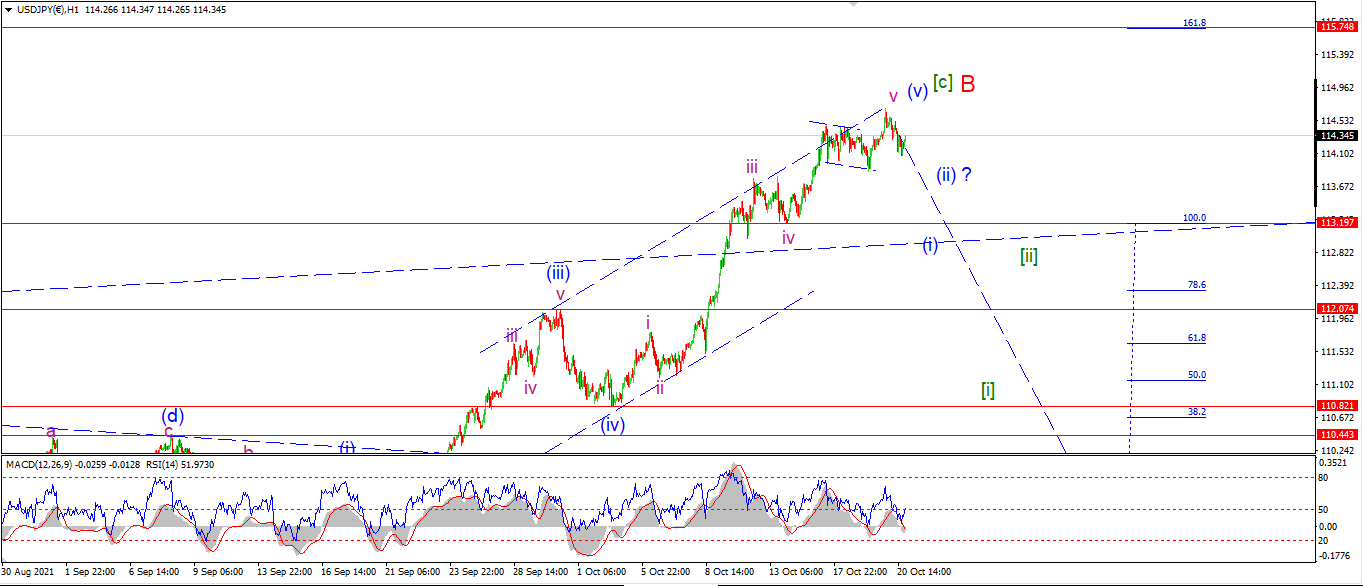Select the blue (iv) wave label
Viewport: 1363px width, 586px height.
(613, 424)
